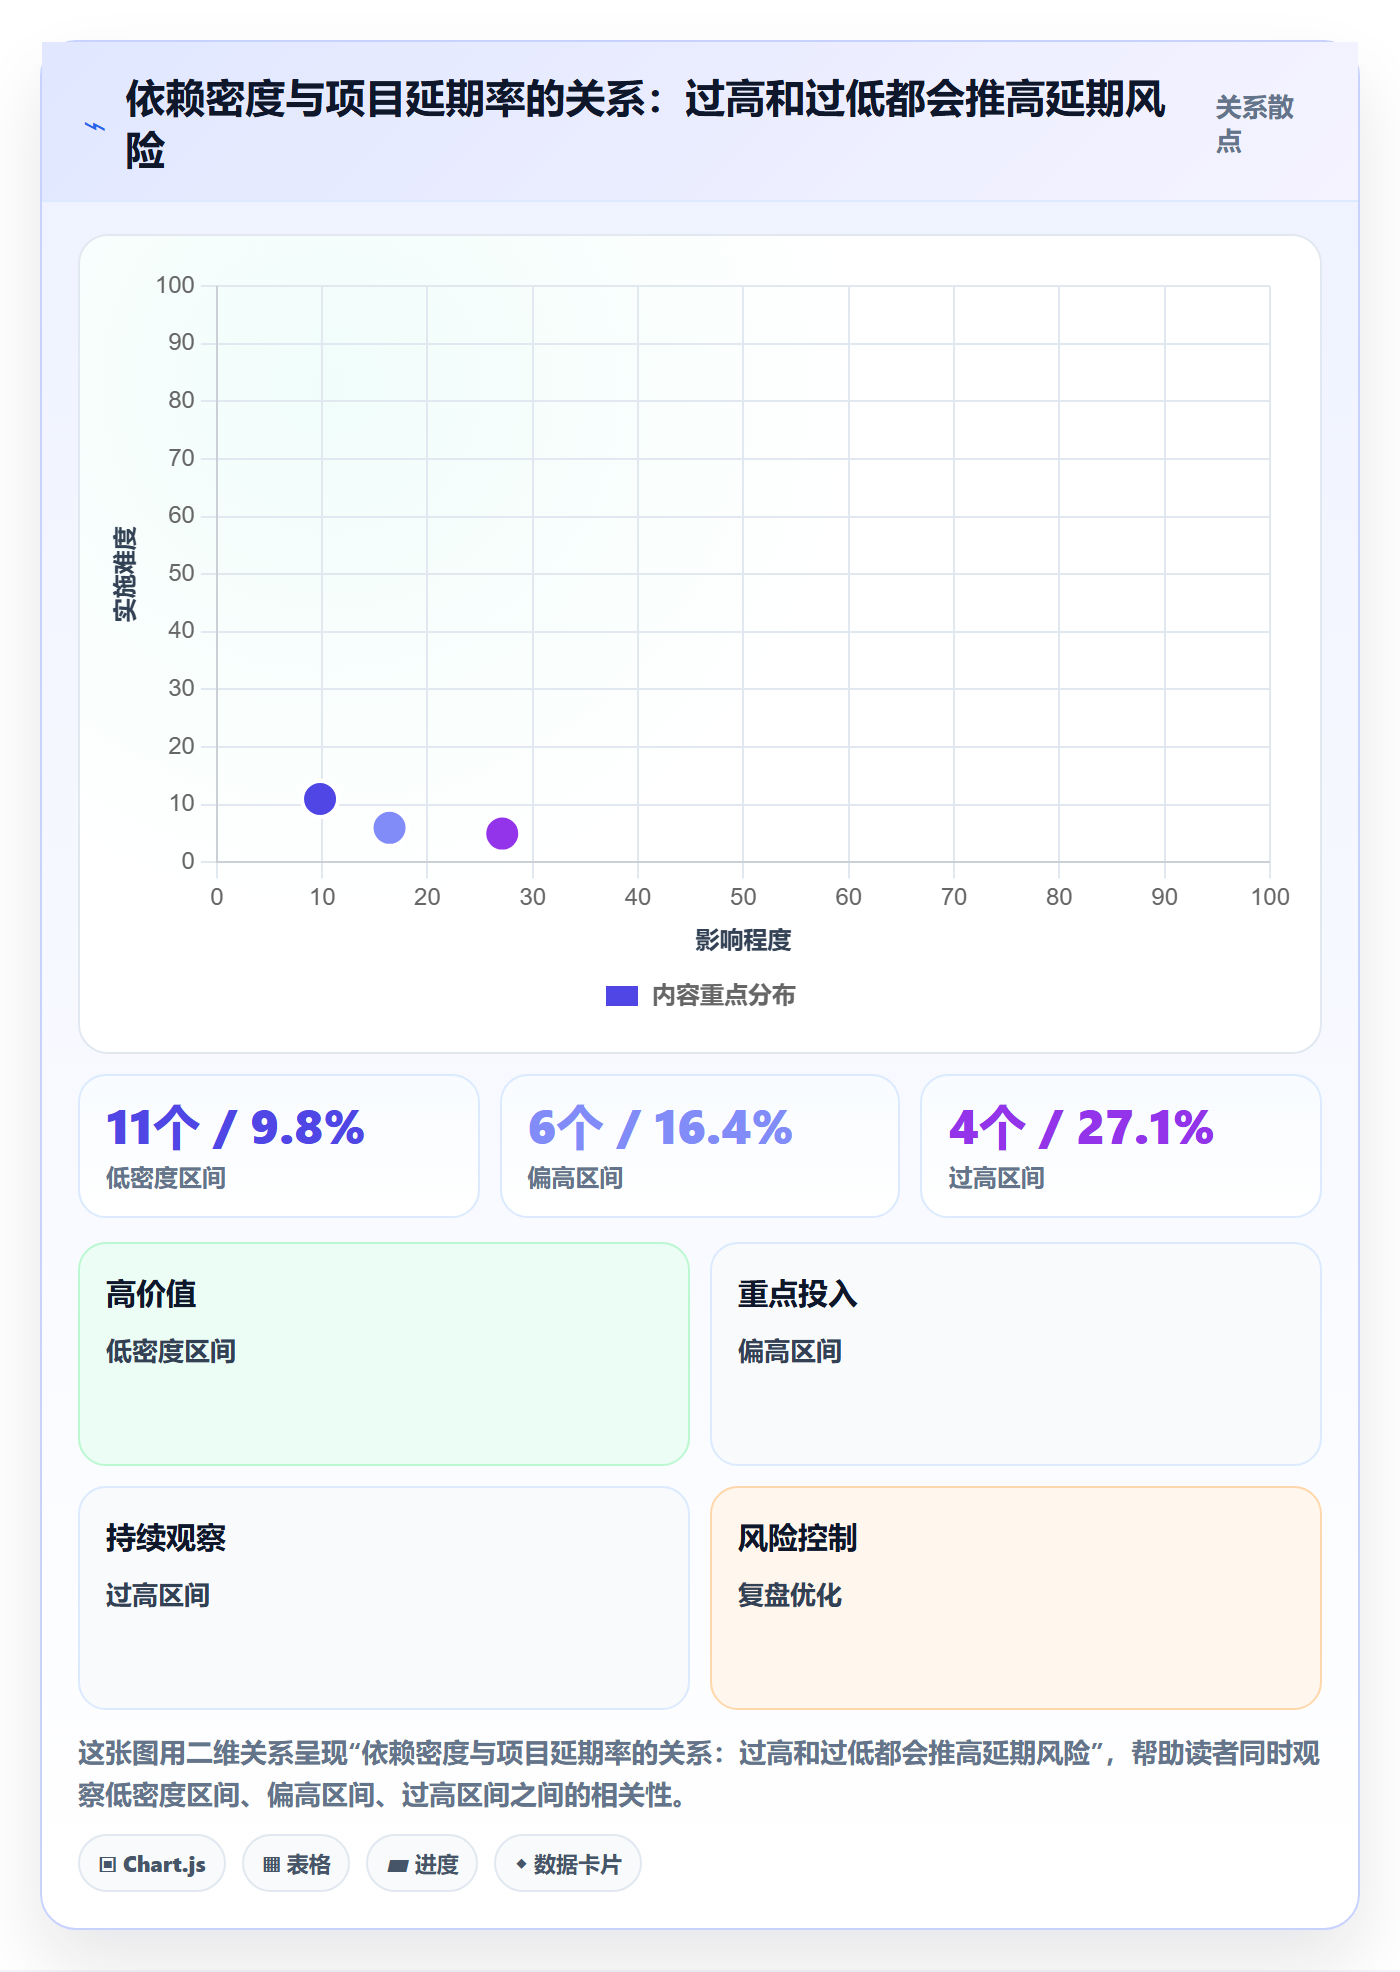Click the lightning bolt icon in header
Screen dimensions: 1400x1972
click(95, 126)
